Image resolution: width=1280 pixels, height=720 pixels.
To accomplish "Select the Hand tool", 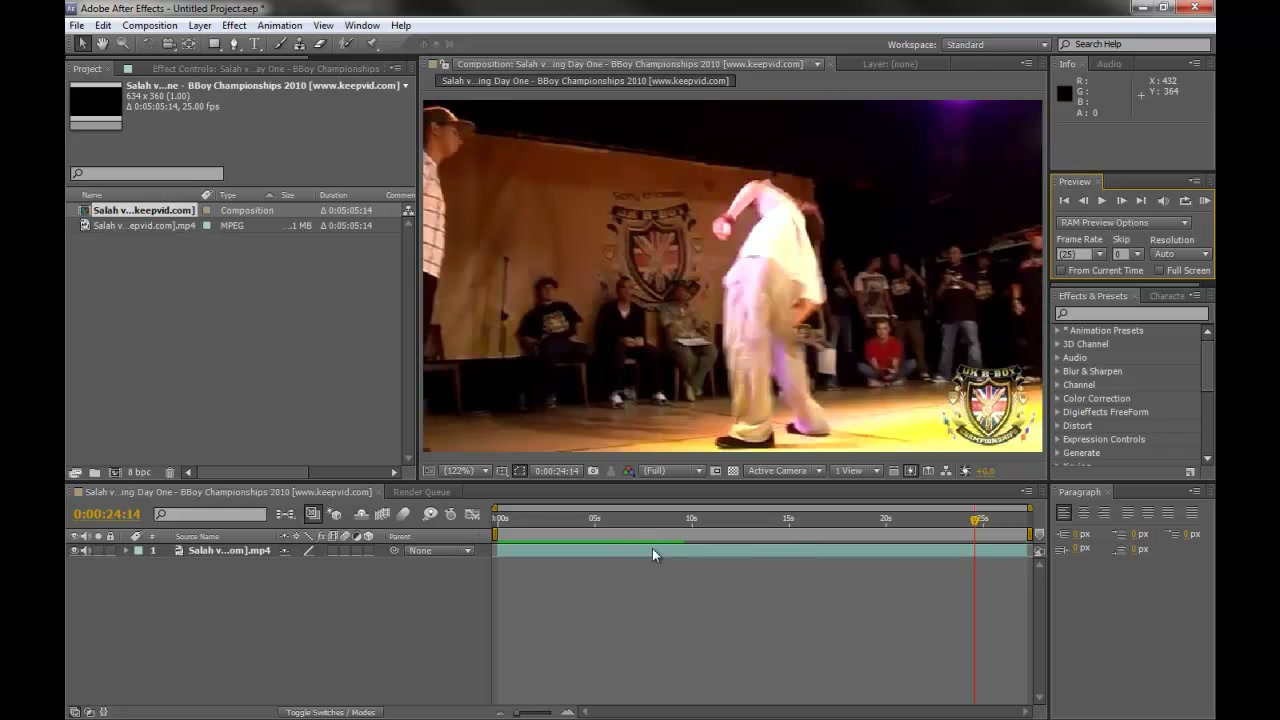I will 102,44.
